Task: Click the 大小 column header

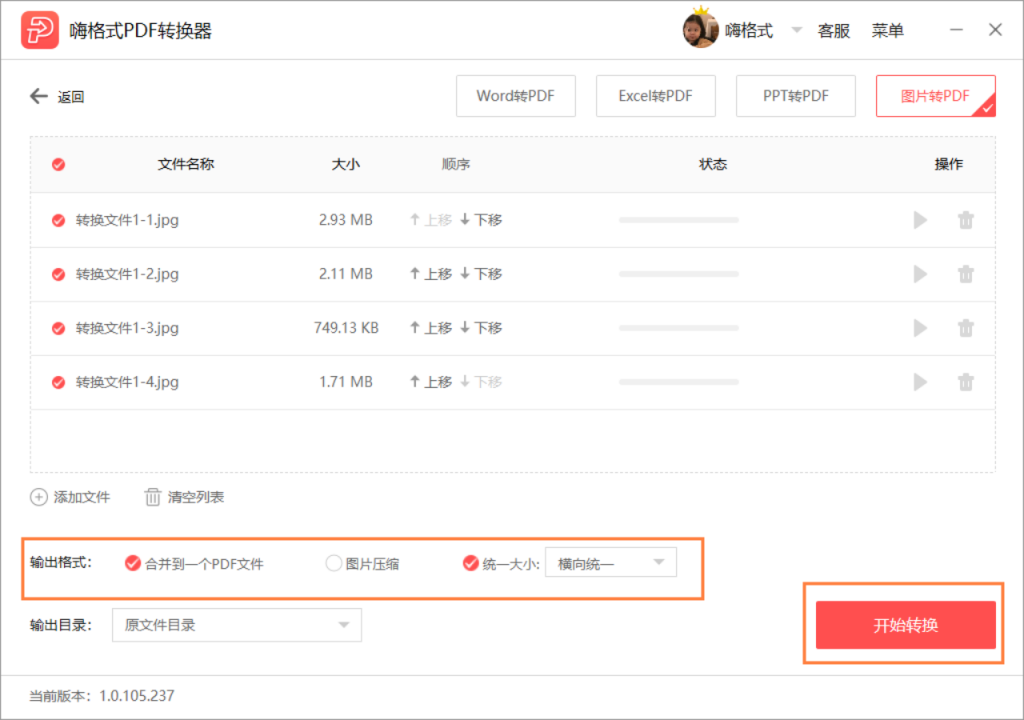Action: pyautogui.click(x=345, y=164)
